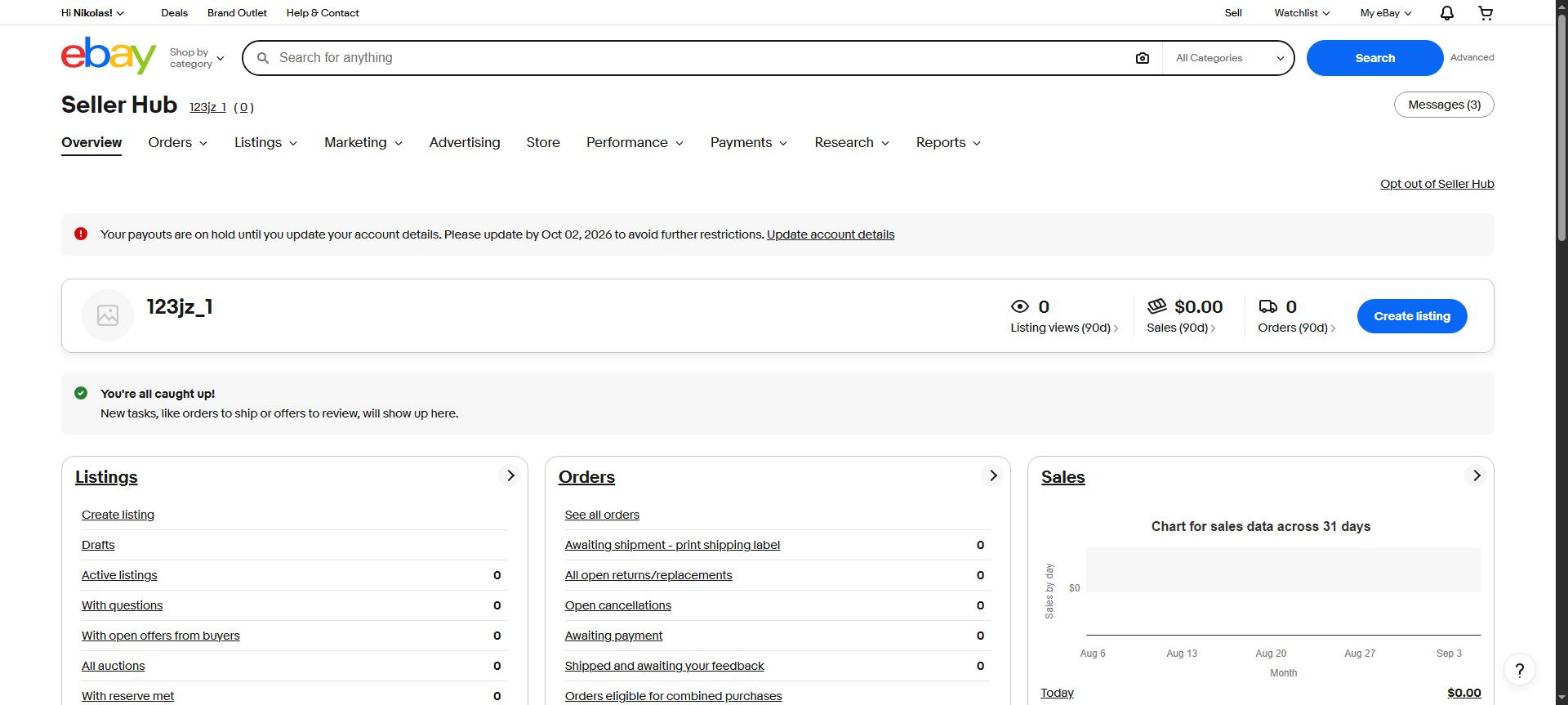Click the red payout alert icon

[81, 234]
